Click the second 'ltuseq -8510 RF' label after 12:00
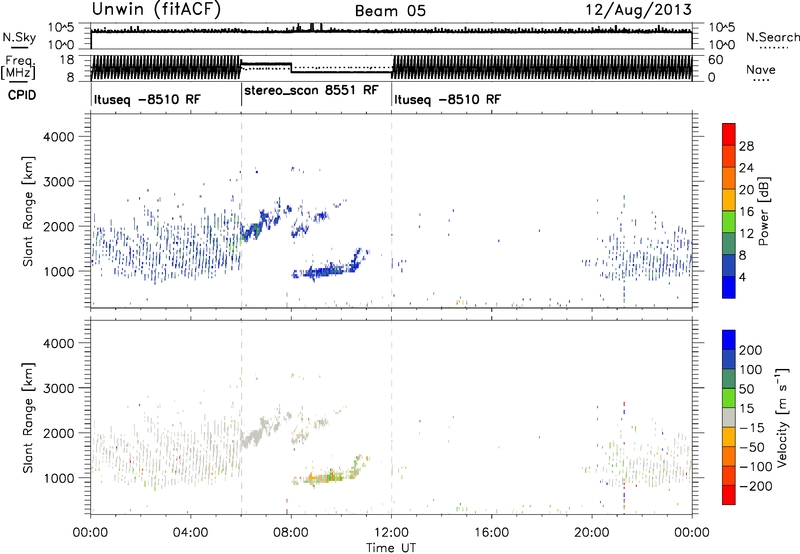This screenshot has height=554, width=800. coord(447,99)
